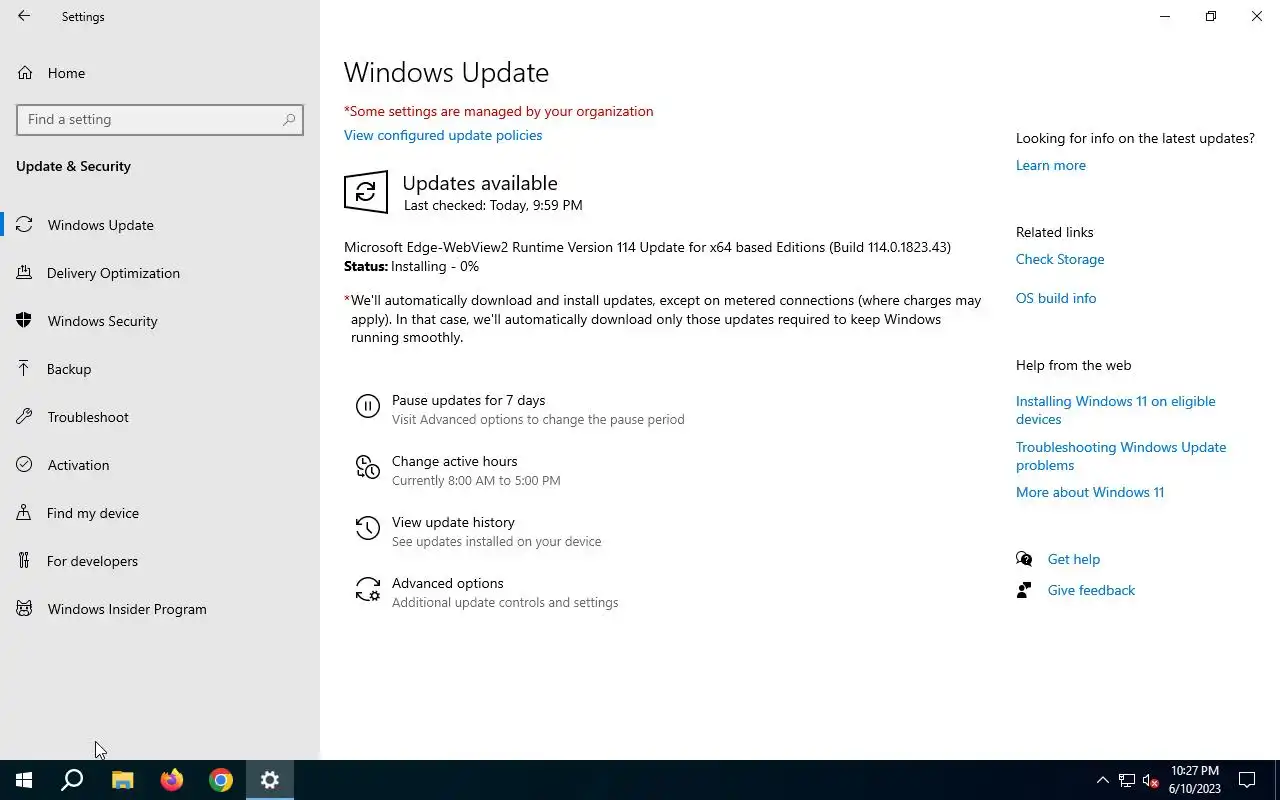The width and height of the screenshot is (1280, 800).
Task: Click Change active hours option
Action: [455, 461]
